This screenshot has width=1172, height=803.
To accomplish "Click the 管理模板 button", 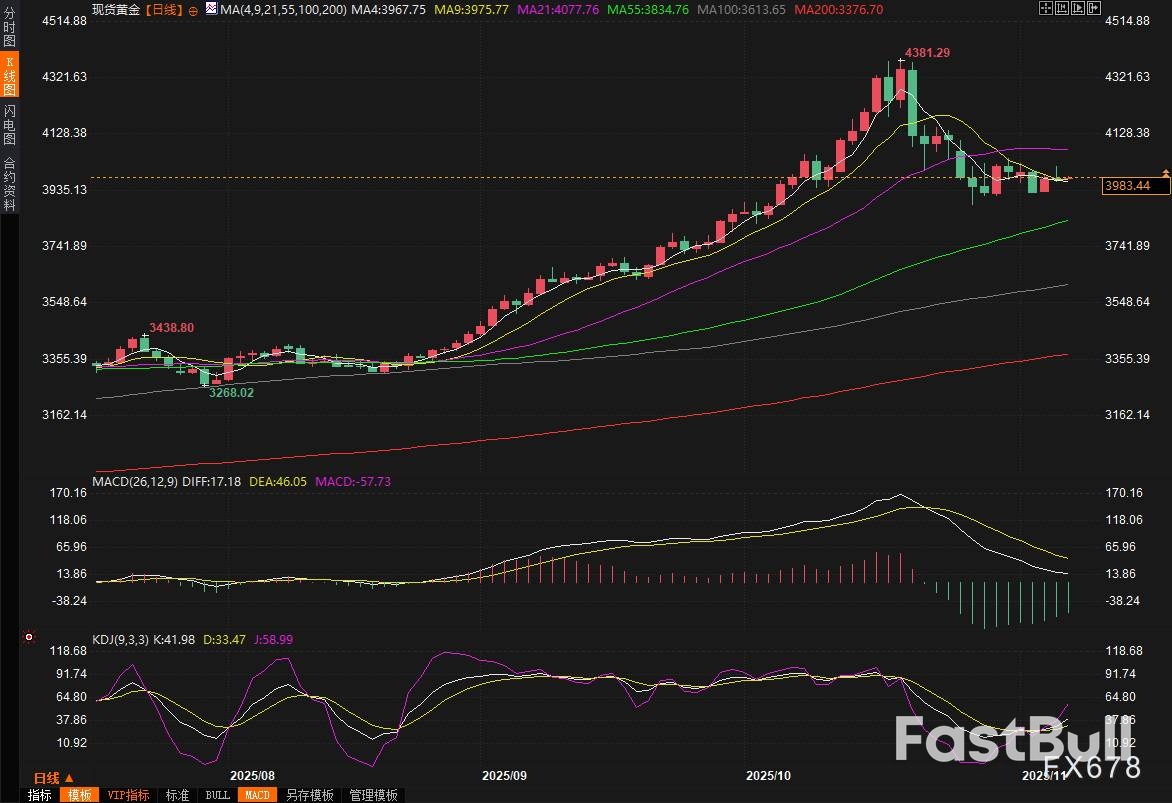I will pos(373,795).
